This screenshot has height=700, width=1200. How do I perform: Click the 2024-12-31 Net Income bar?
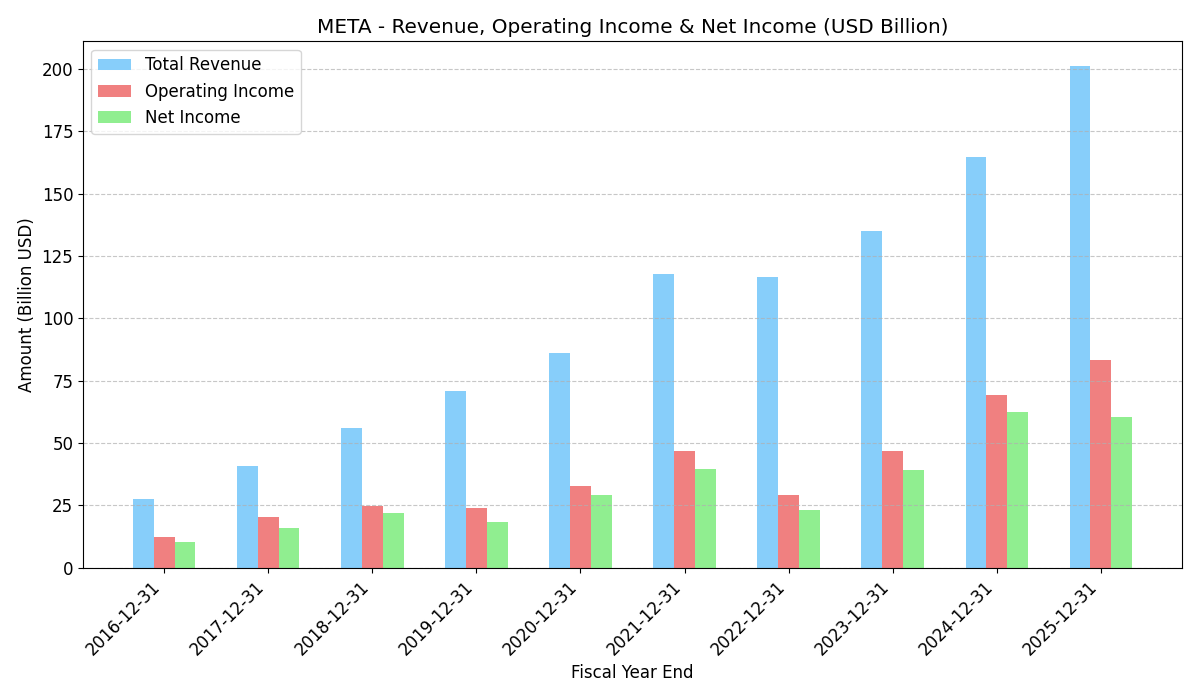[x=1017, y=490]
